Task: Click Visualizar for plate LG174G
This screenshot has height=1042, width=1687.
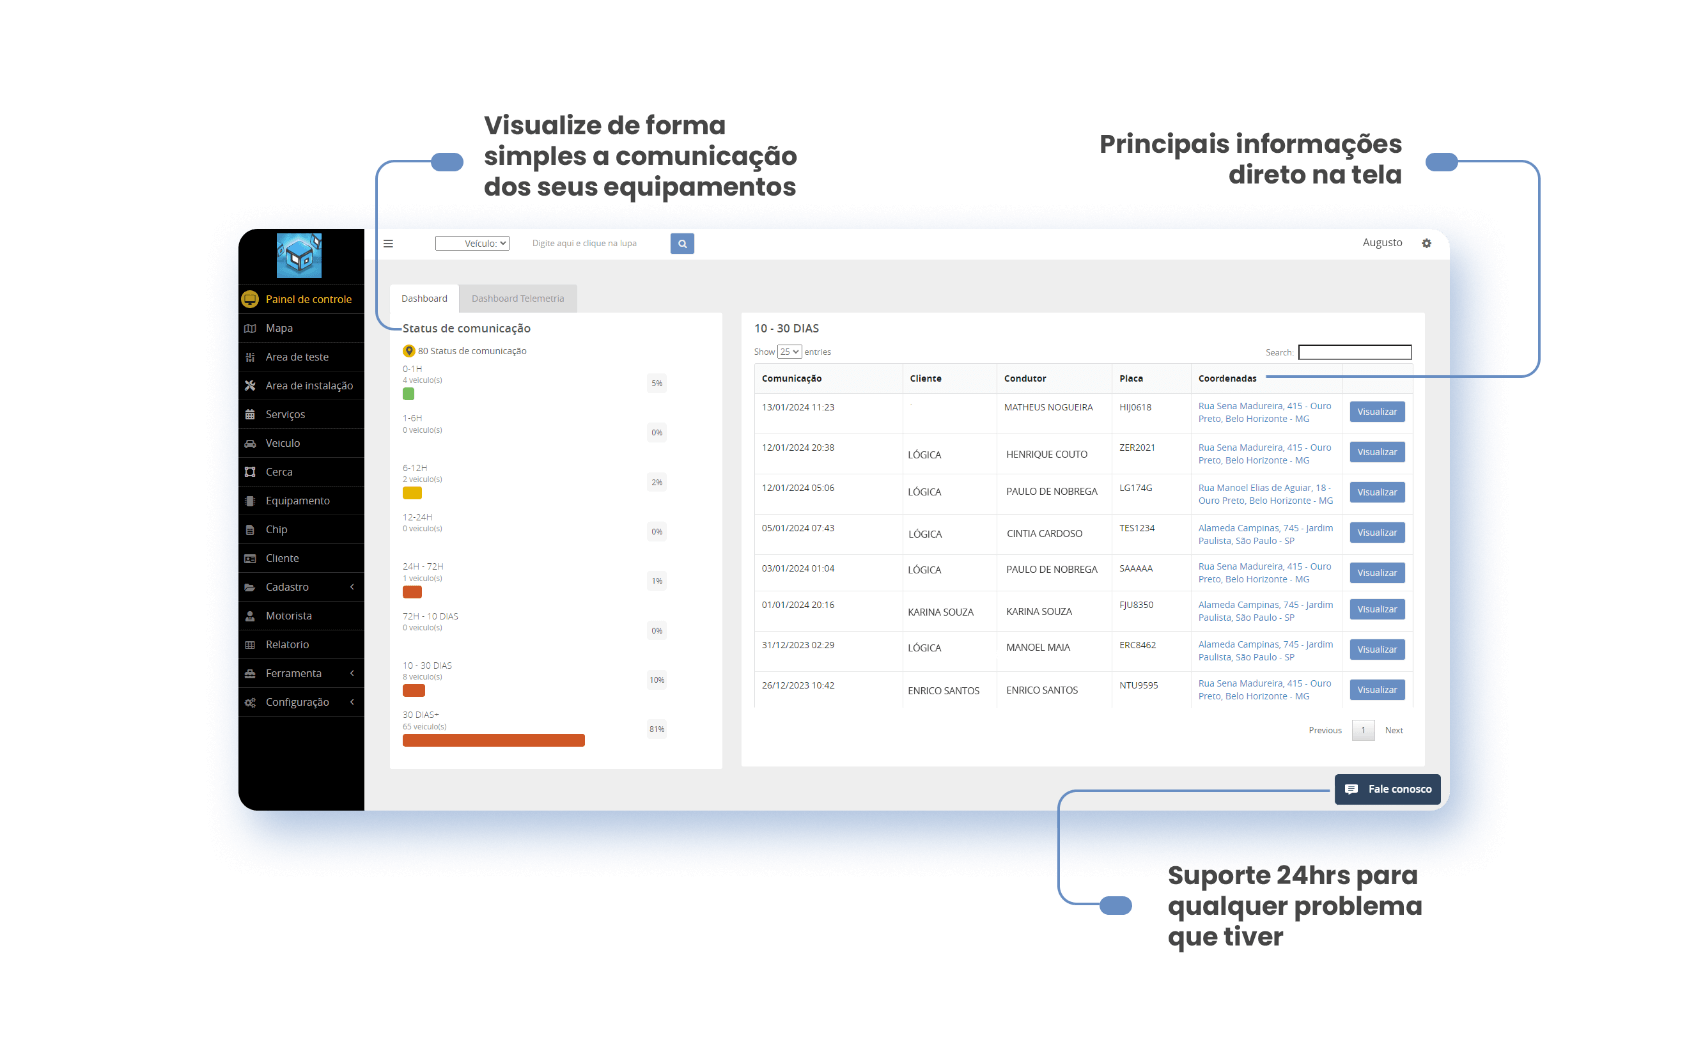Action: 1377,492
